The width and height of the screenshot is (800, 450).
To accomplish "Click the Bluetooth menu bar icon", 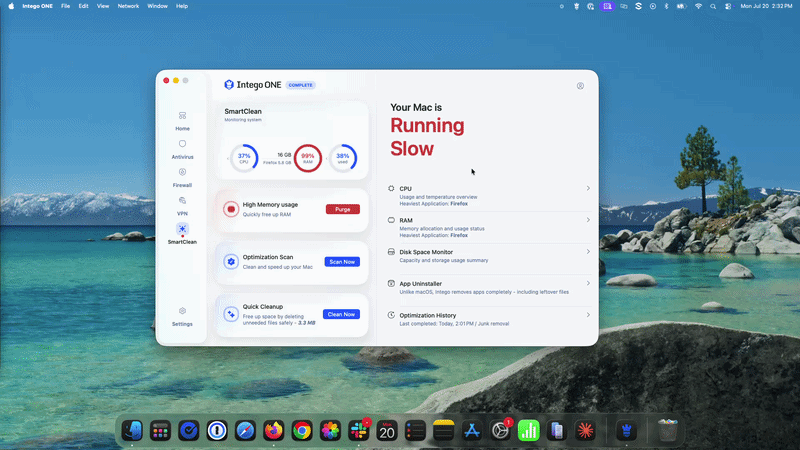I will coord(666,6).
